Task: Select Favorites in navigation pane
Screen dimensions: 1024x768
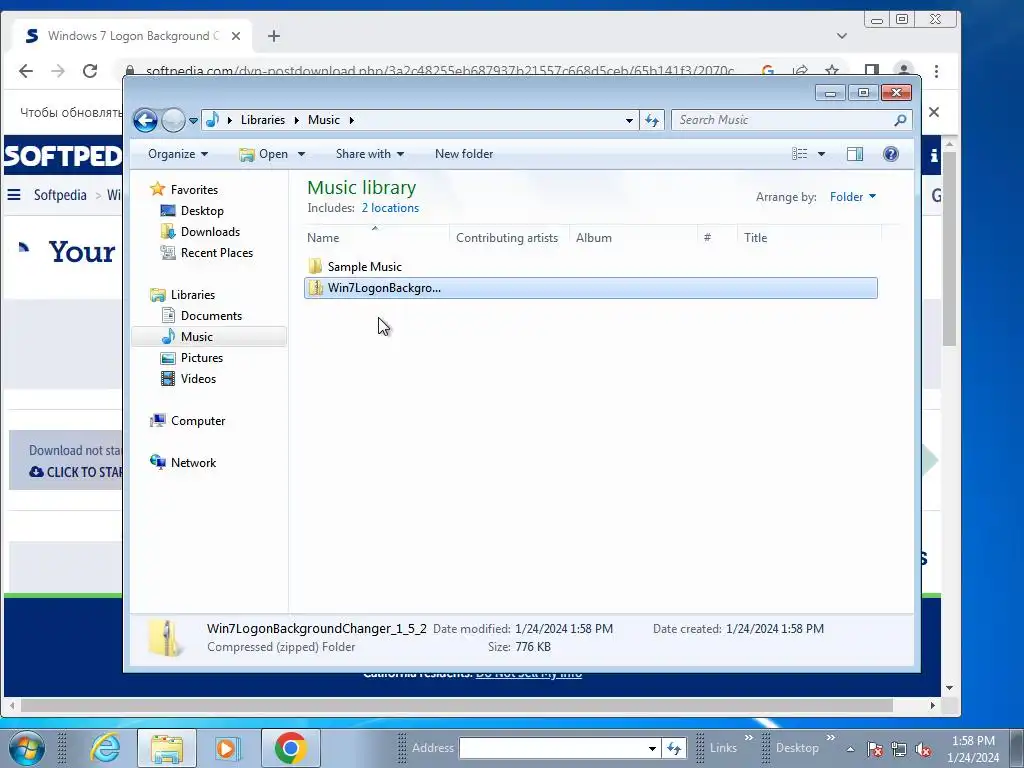Action: [194, 190]
